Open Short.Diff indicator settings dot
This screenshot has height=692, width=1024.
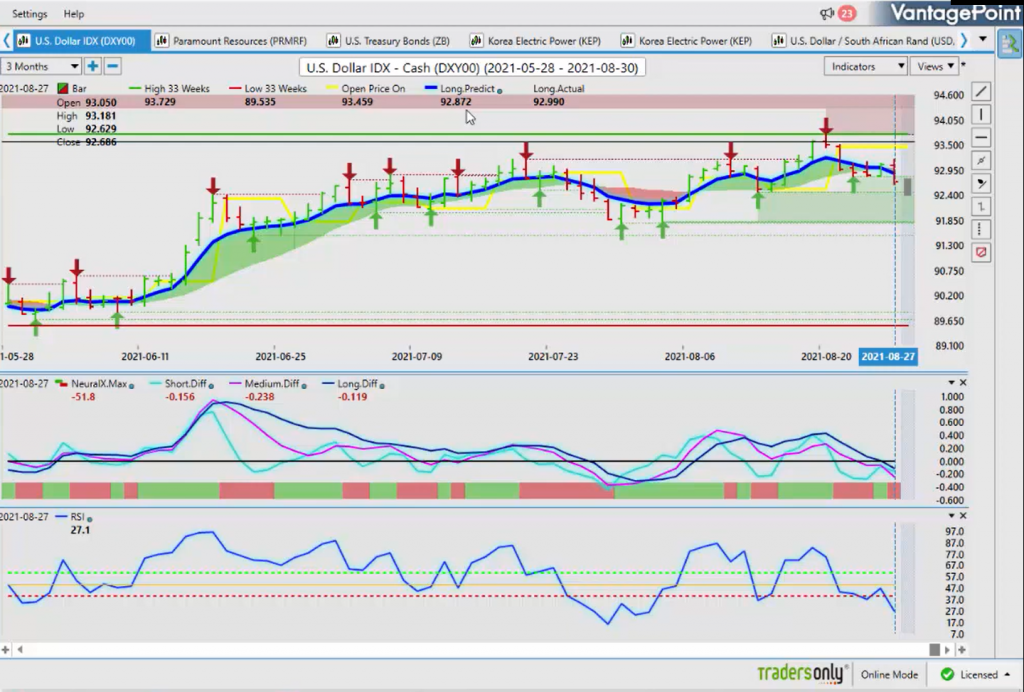tap(211, 386)
